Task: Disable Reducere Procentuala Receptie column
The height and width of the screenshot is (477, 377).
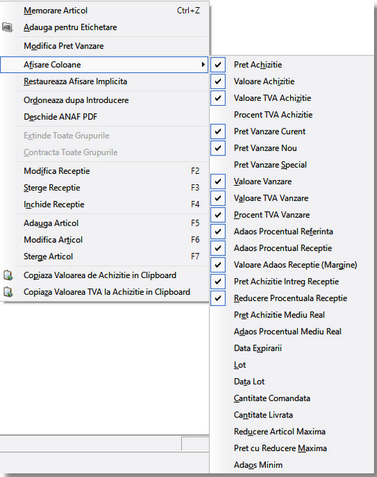Action: pos(218,298)
